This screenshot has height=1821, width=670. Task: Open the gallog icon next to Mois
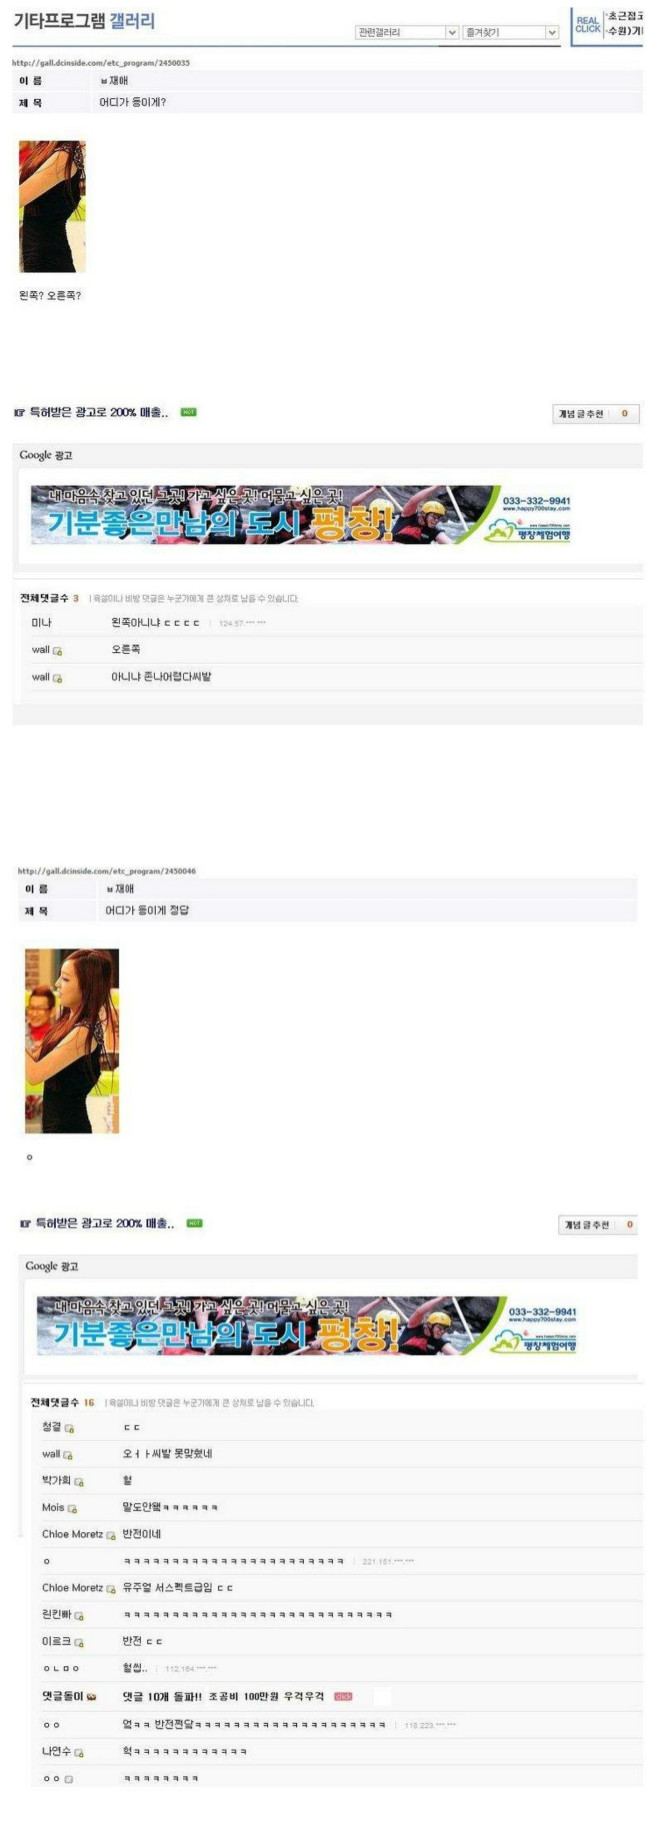(73, 1508)
